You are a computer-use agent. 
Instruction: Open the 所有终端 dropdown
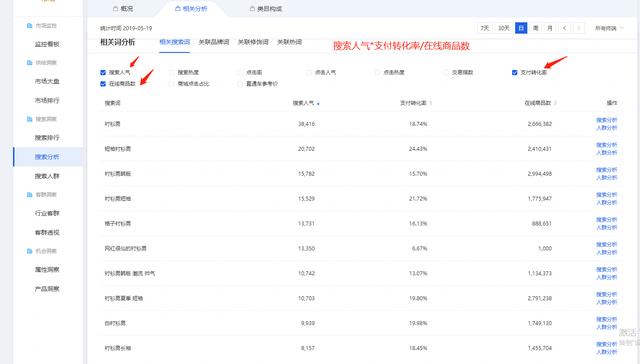pyautogui.click(x=609, y=28)
